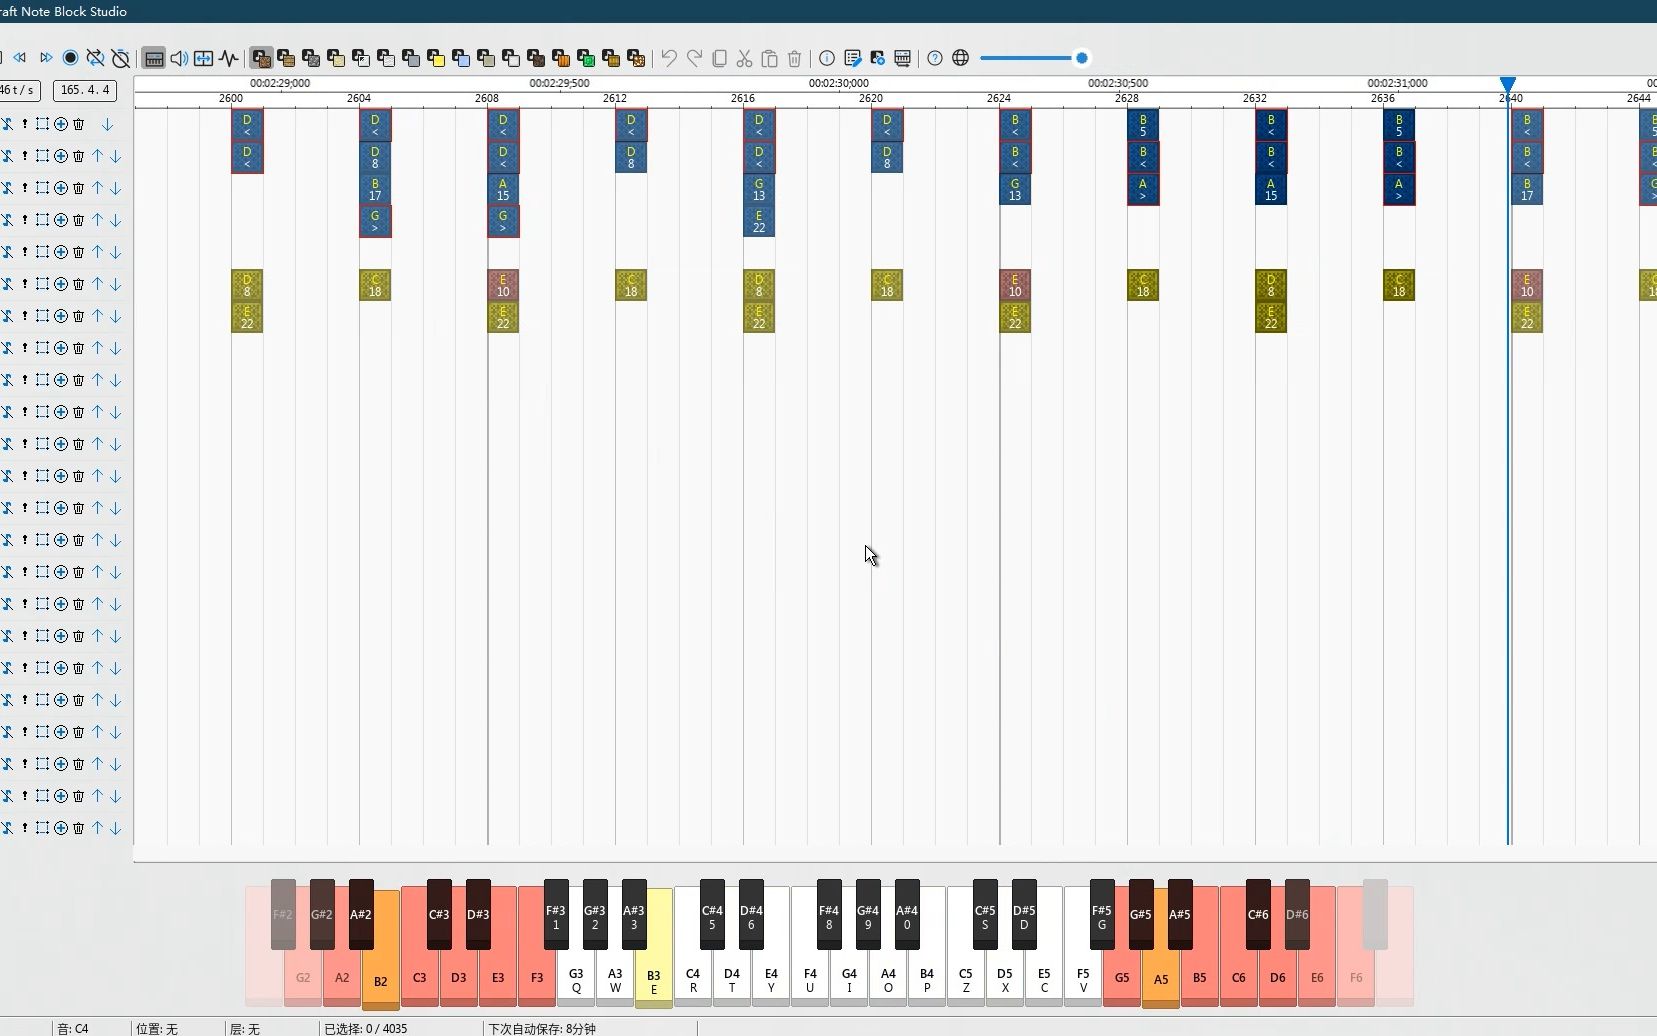Copy selection with the copy icon
This screenshot has width=1657, height=1036.
click(x=719, y=58)
